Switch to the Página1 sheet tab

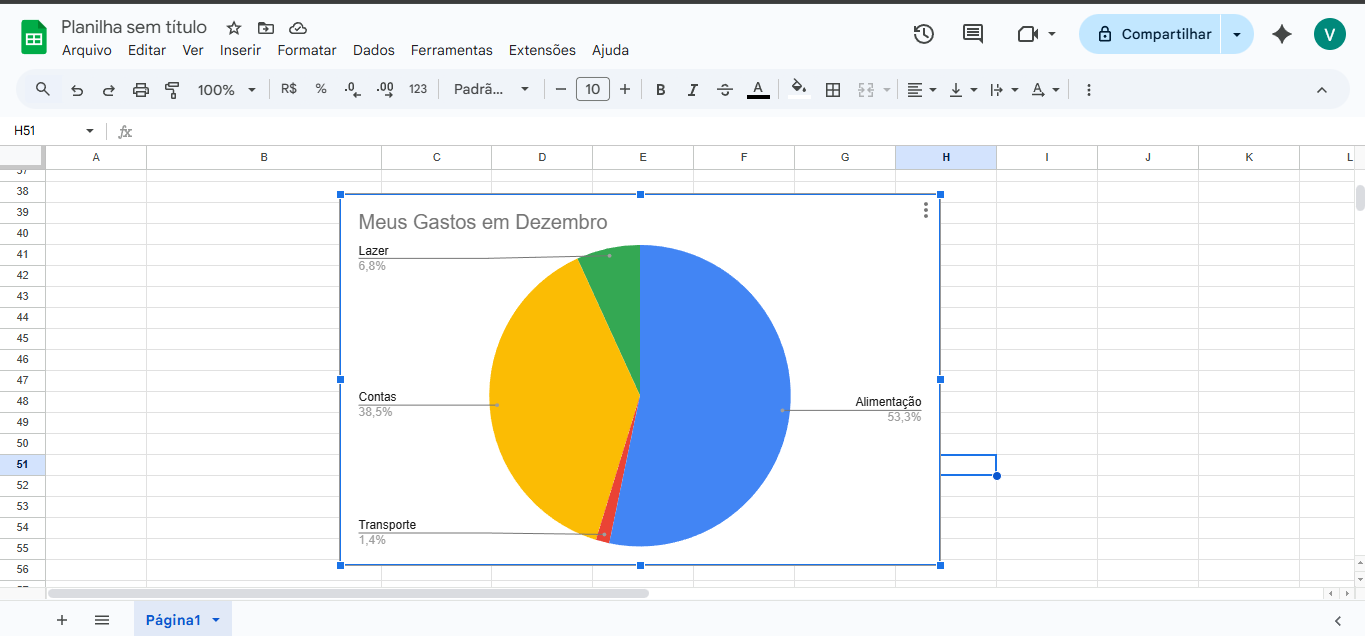pyautogui.click(x=173, y=620)
